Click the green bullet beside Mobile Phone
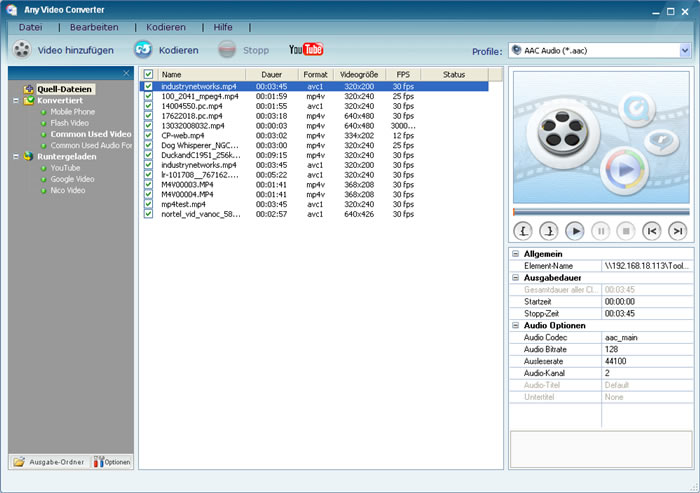 point(43,112)
